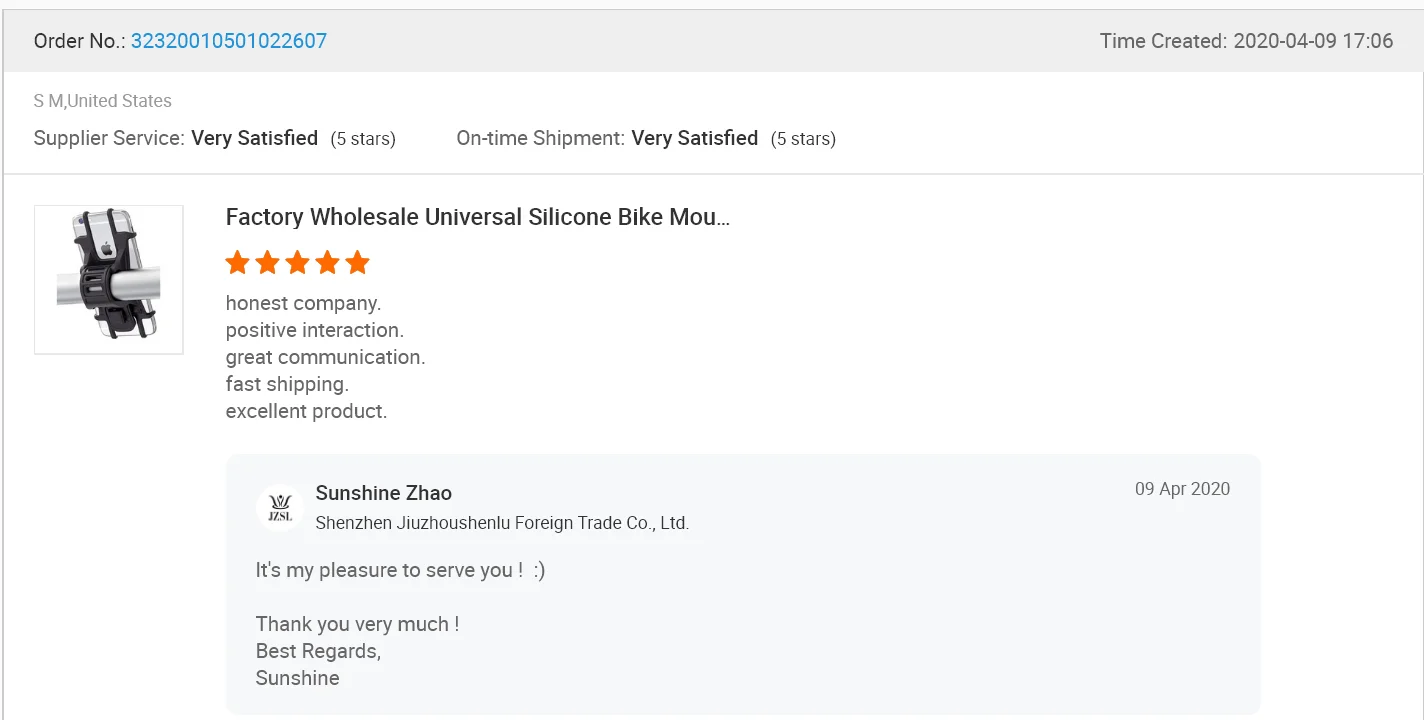Open the bike phone mount product thumbnail
This screenshot has width=1424, height=720.
click(109, 280)
